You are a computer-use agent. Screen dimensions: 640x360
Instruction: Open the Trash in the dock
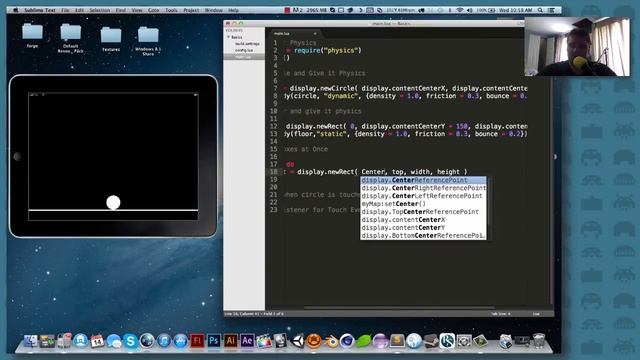pos(539,341)
